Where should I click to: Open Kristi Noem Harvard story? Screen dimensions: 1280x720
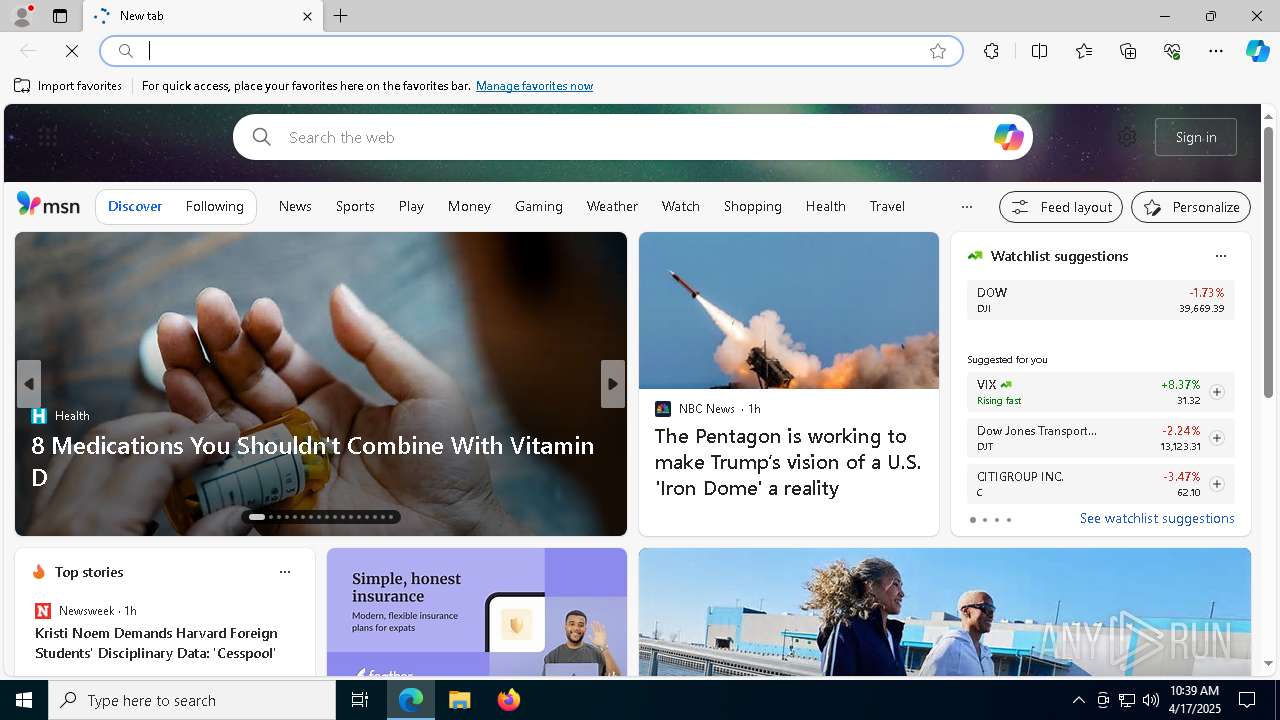pyautogui.click(x=156, y=643)
